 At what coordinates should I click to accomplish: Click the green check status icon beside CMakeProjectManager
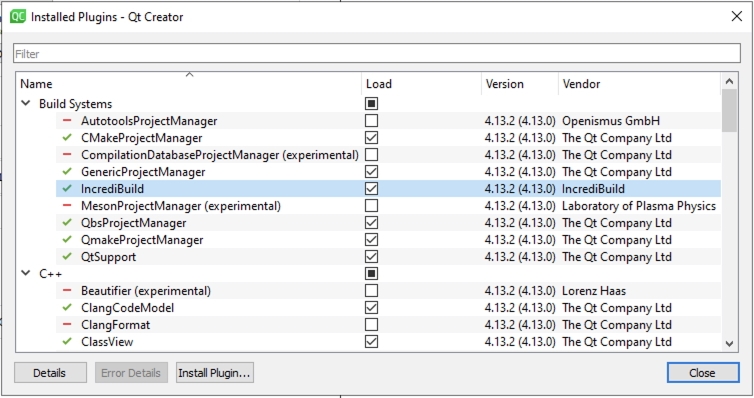(x=67, y=138)
